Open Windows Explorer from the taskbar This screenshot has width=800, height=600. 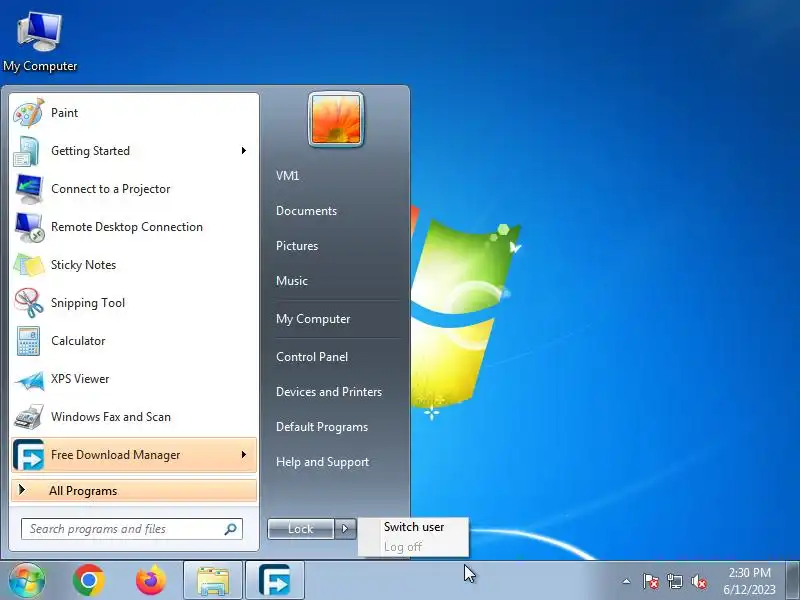point(213,581)
